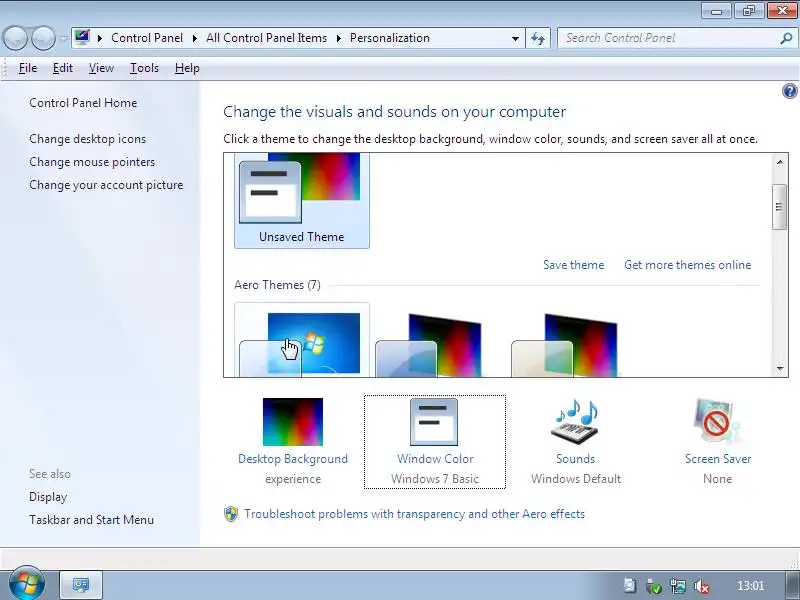Open the File menu
Screen dimensions: 800x600
point(28,68)
